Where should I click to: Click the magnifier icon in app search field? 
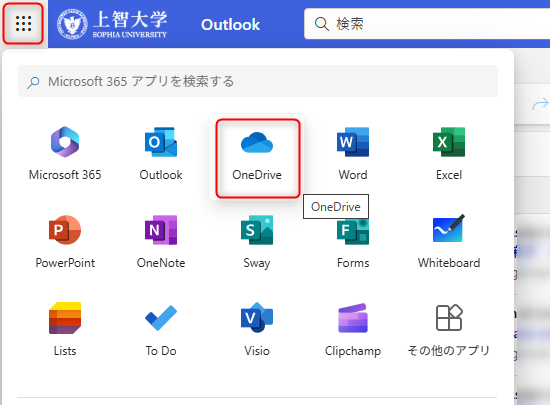[x=33, y=82]
